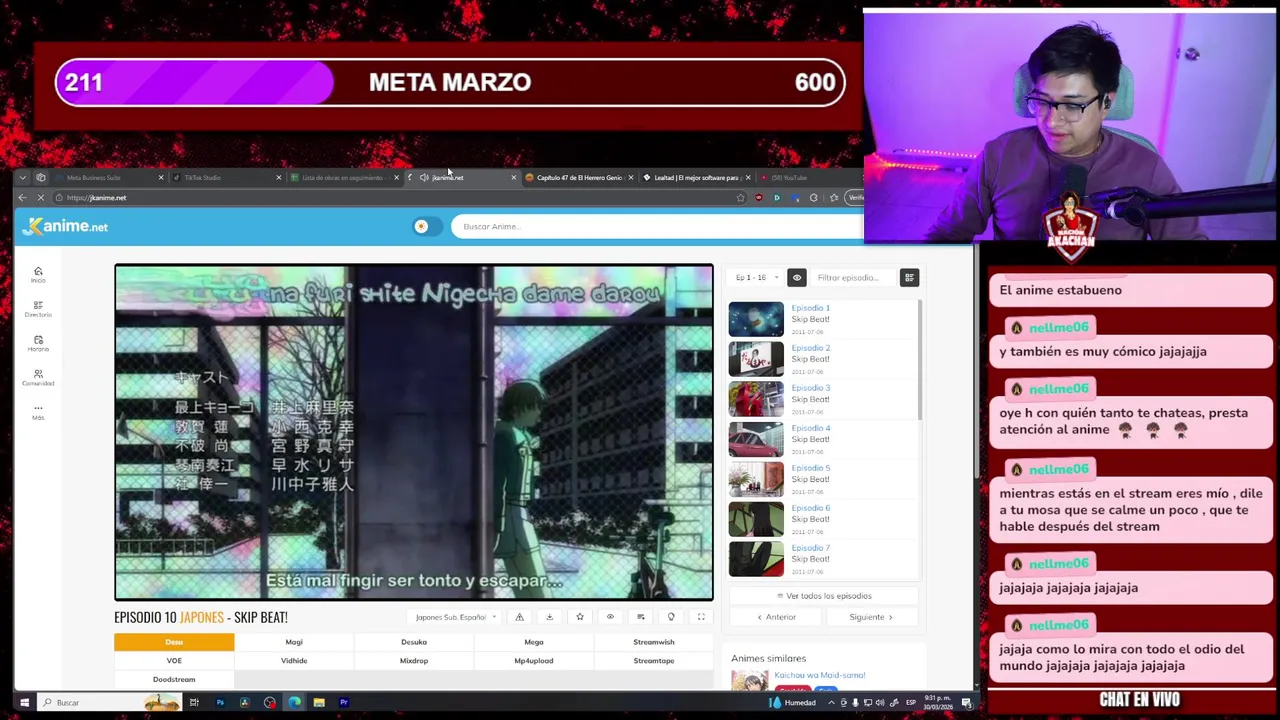This screenshot has height=720, width=1280.
Task: Click the fullscreen expand icon
Action: pos(701,617)
